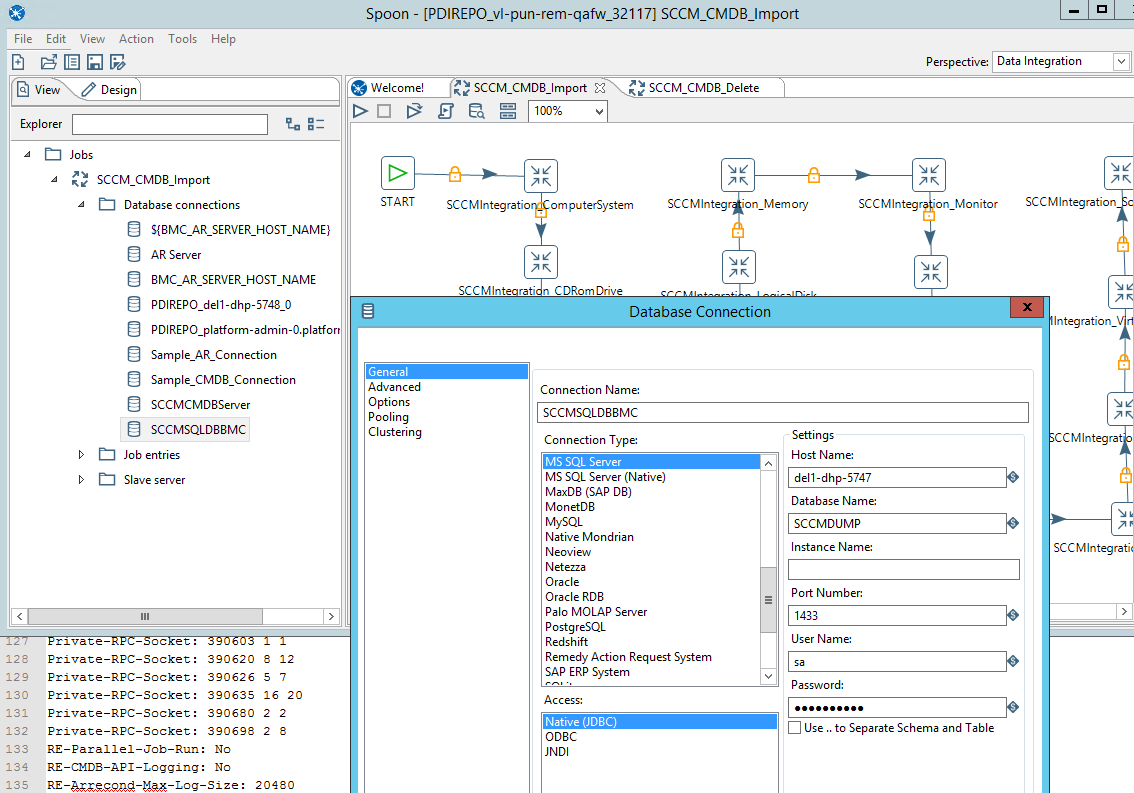
Task: Click the Open file folder icon
Action: [x=48, y=62]
